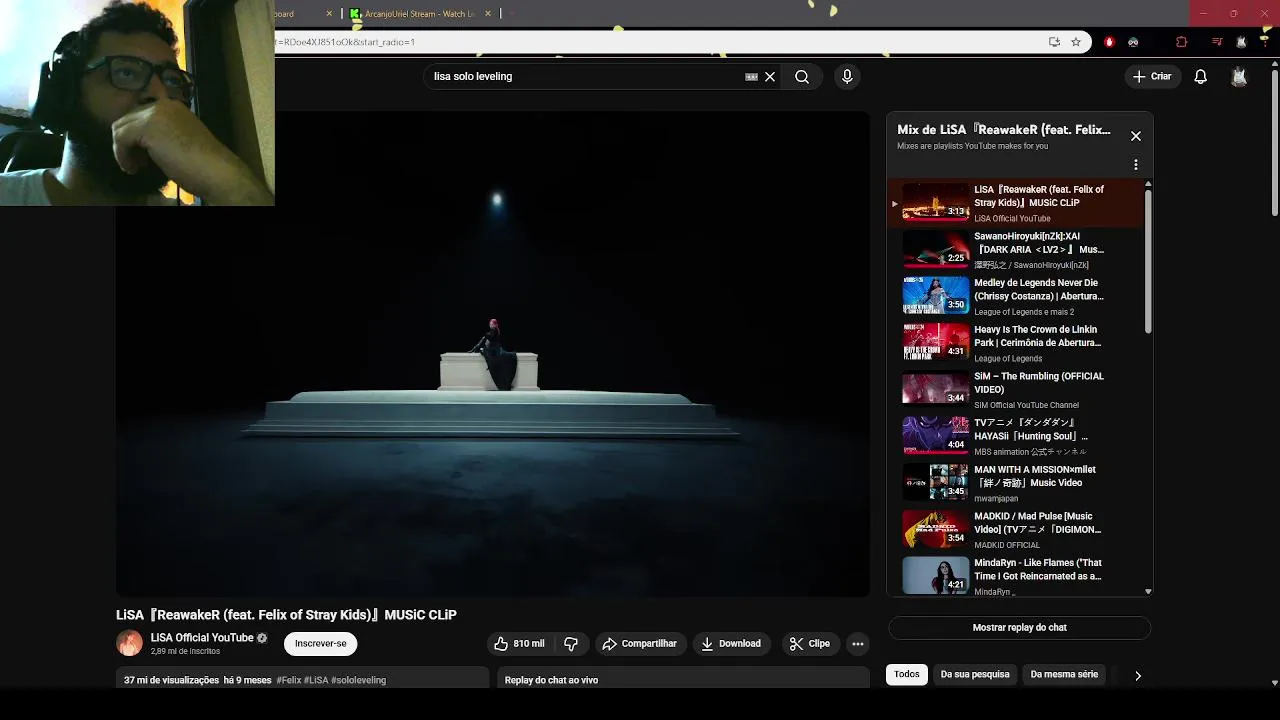Viewport: 1280px width, 720px height.
Task: Click the Inscrever-se subscribe button
Action: (x=321, y=644)
